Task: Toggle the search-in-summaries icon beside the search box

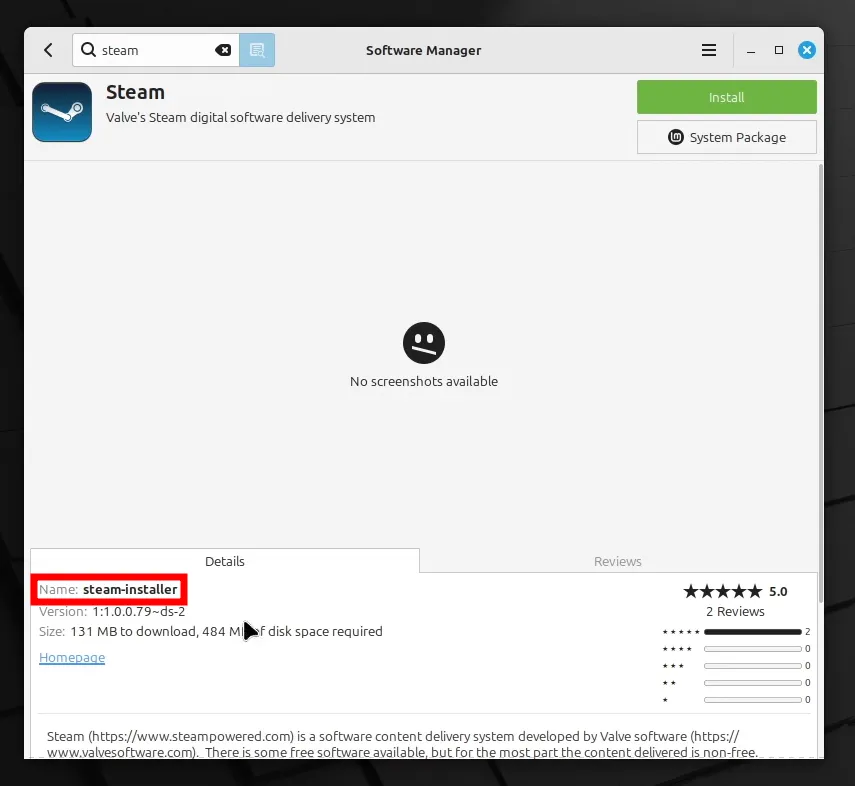Action: [x=257, y=49]
